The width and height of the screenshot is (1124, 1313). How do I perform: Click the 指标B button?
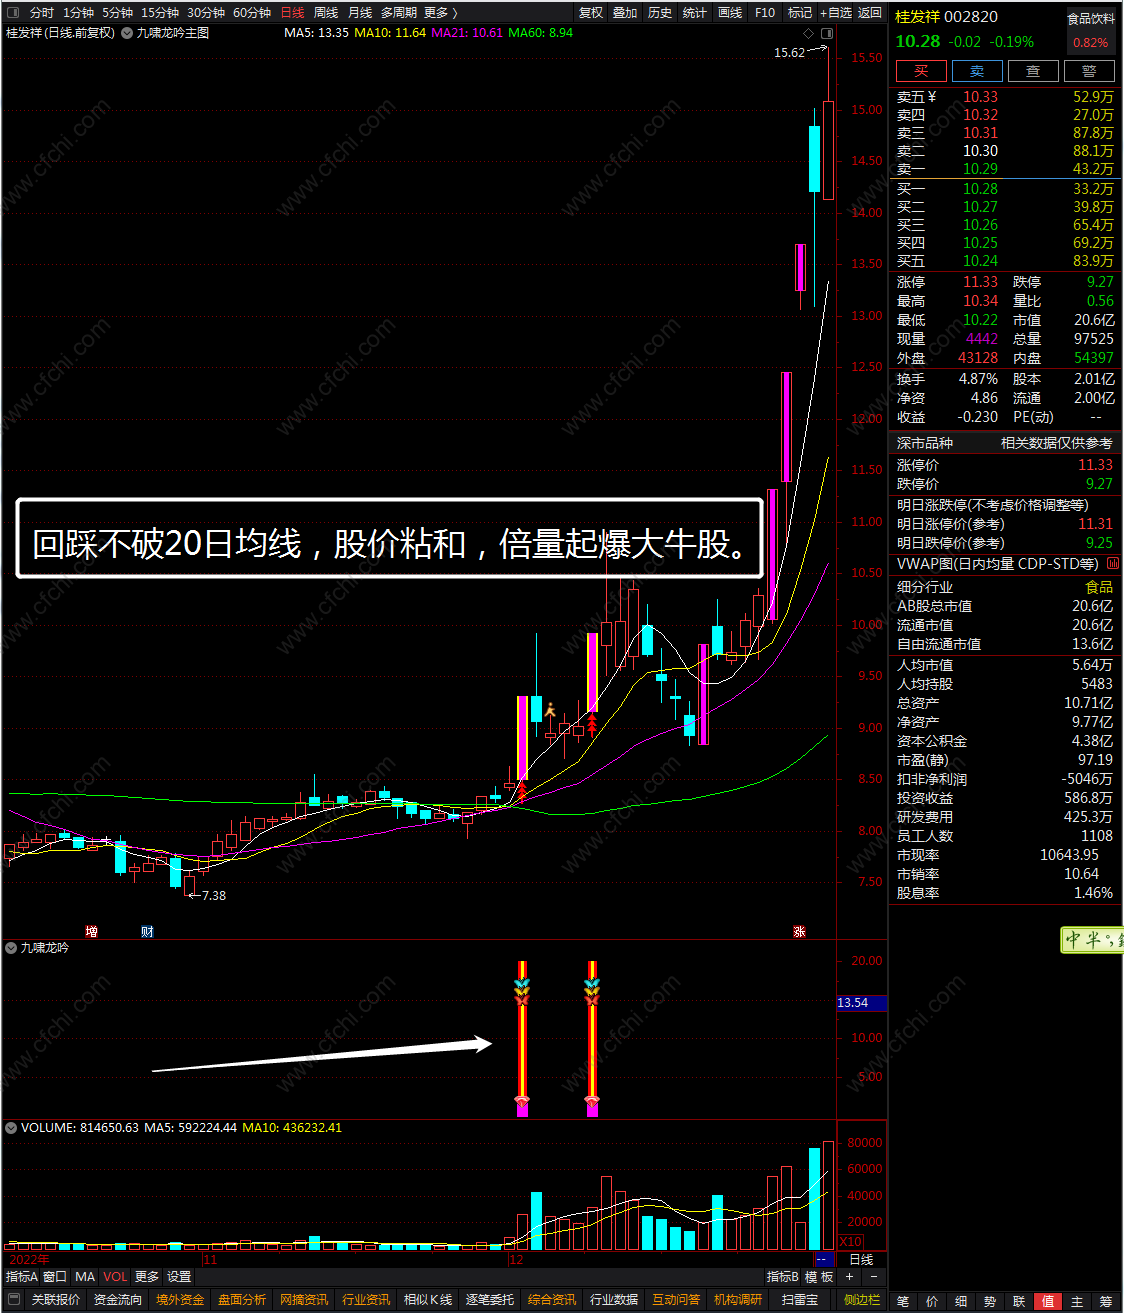coord(783,1277)
